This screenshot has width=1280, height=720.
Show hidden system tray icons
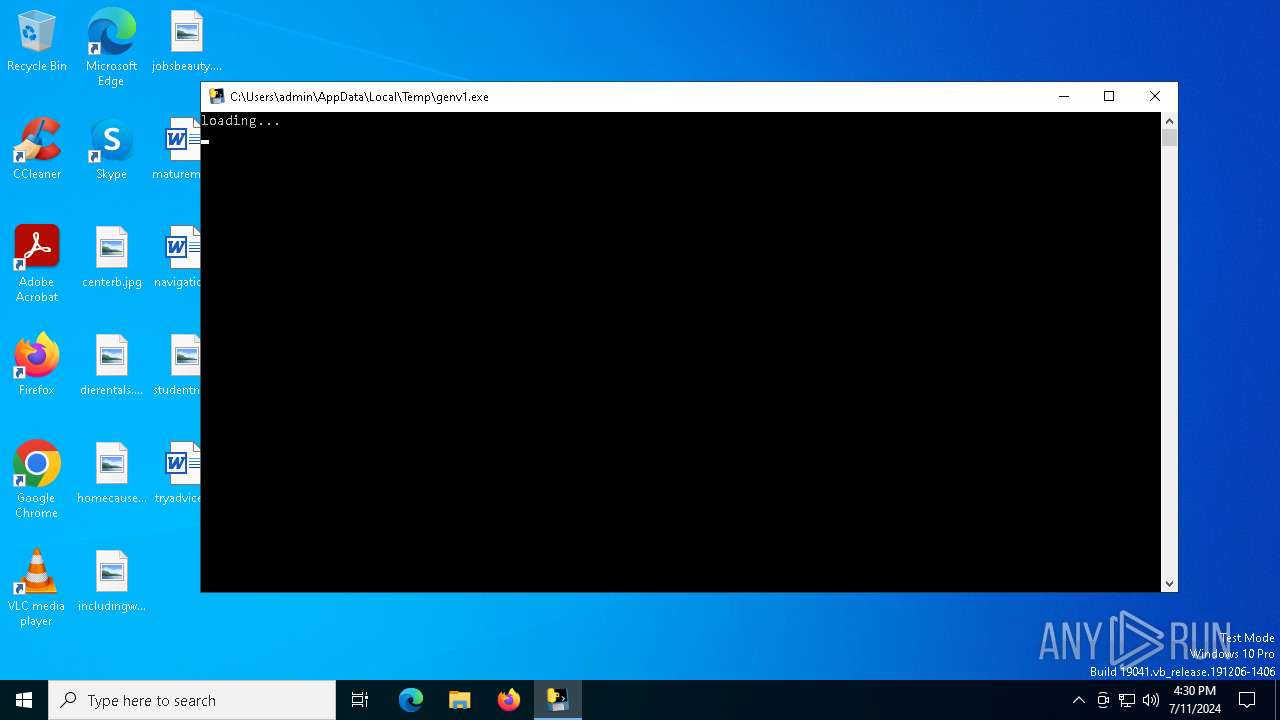click(x=1078, y=700)
